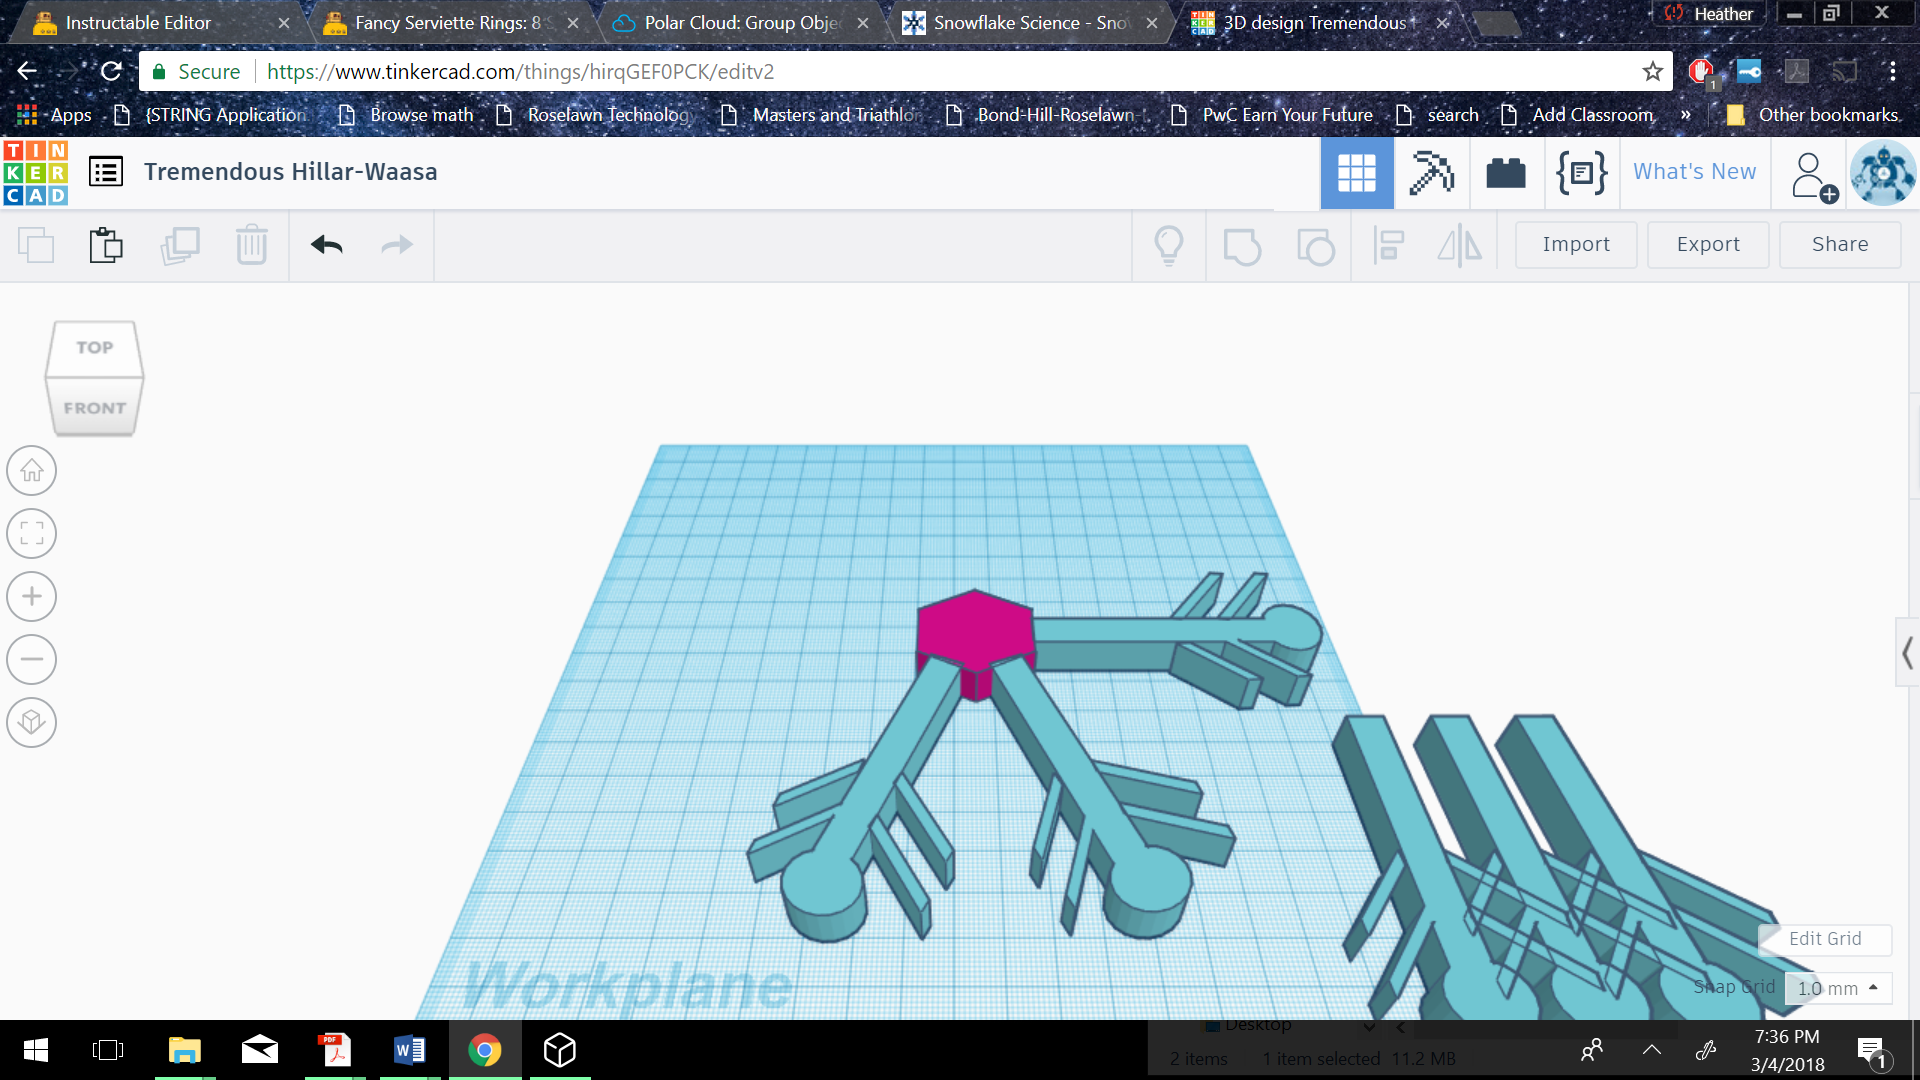Open the Windows Action Center notifications
The width and height of the screenshot is (1920, 1080).
tap(1872, 1052)
